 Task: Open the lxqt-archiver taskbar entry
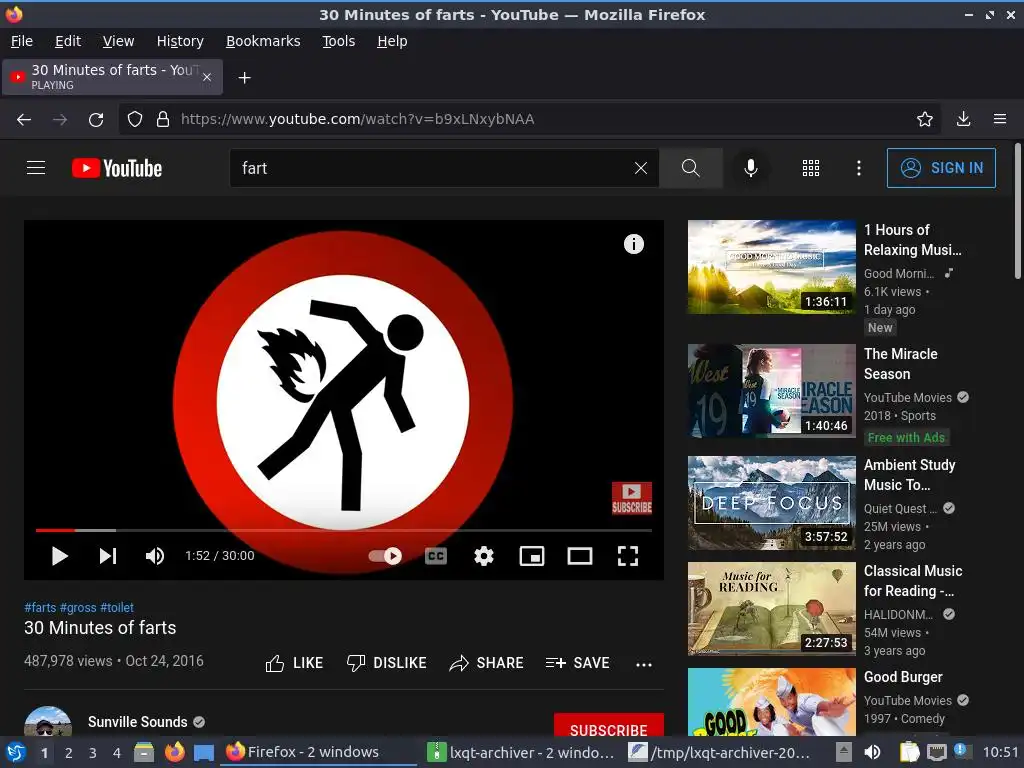coord(520,753)
